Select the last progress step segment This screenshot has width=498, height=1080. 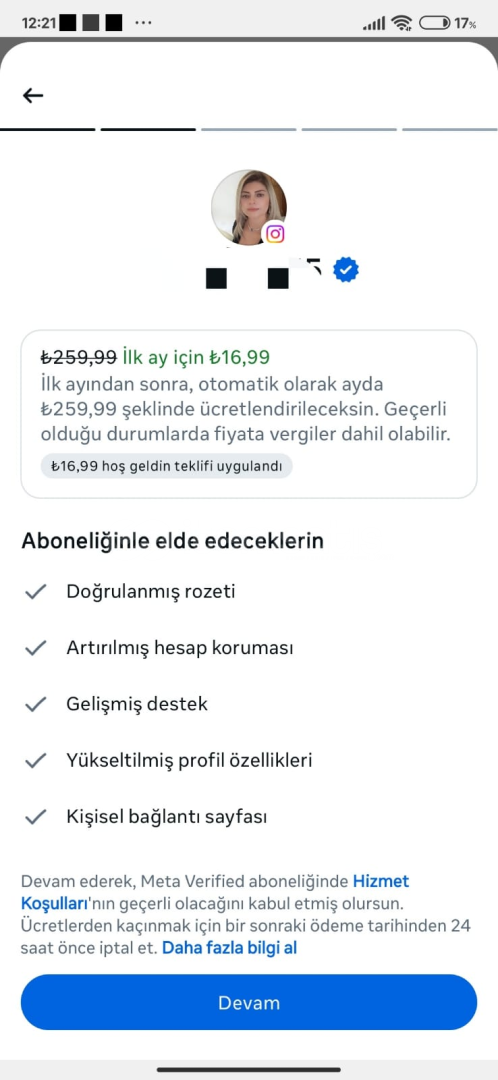pyautogui.click(x=450, y=129)
